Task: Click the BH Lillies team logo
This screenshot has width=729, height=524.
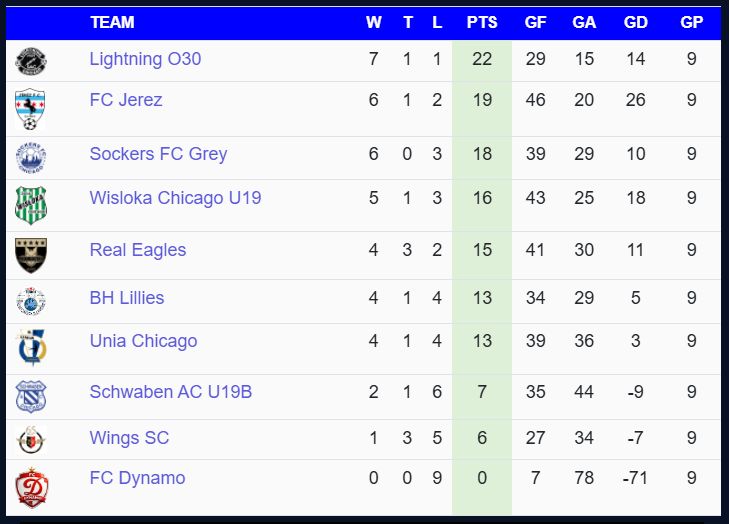Action: (x=30, y=301)
